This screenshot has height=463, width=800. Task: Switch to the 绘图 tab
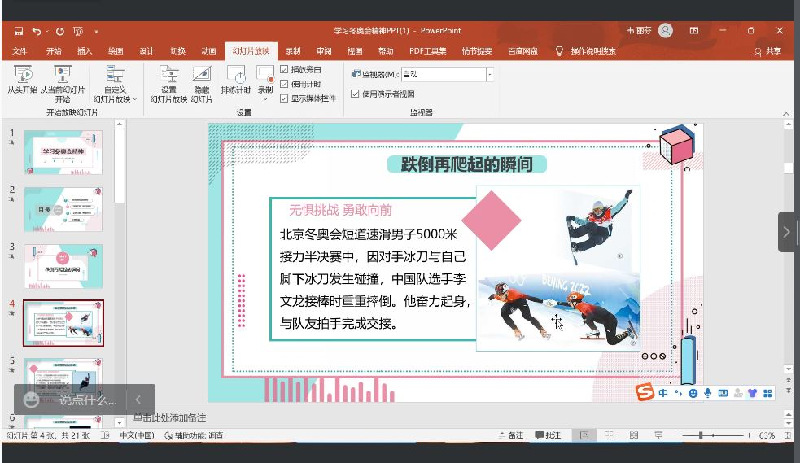115,51
